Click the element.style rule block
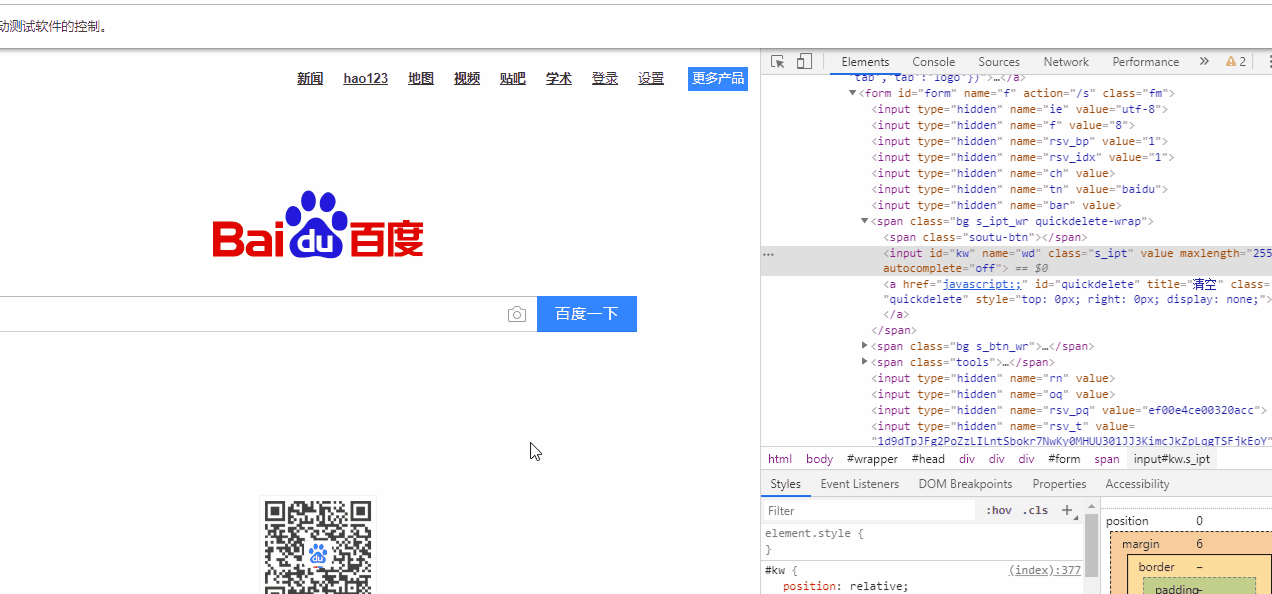 (923, 541)
